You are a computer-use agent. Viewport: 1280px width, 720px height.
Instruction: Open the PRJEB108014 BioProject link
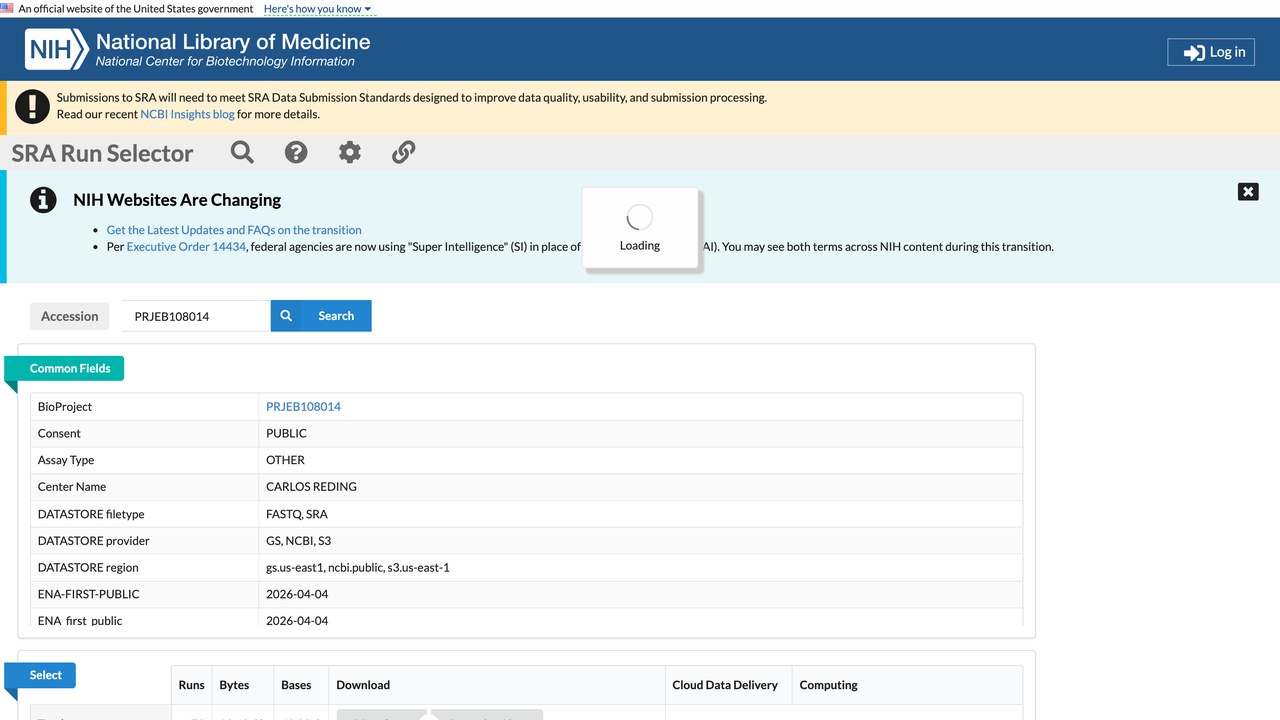tap(303, 407)
